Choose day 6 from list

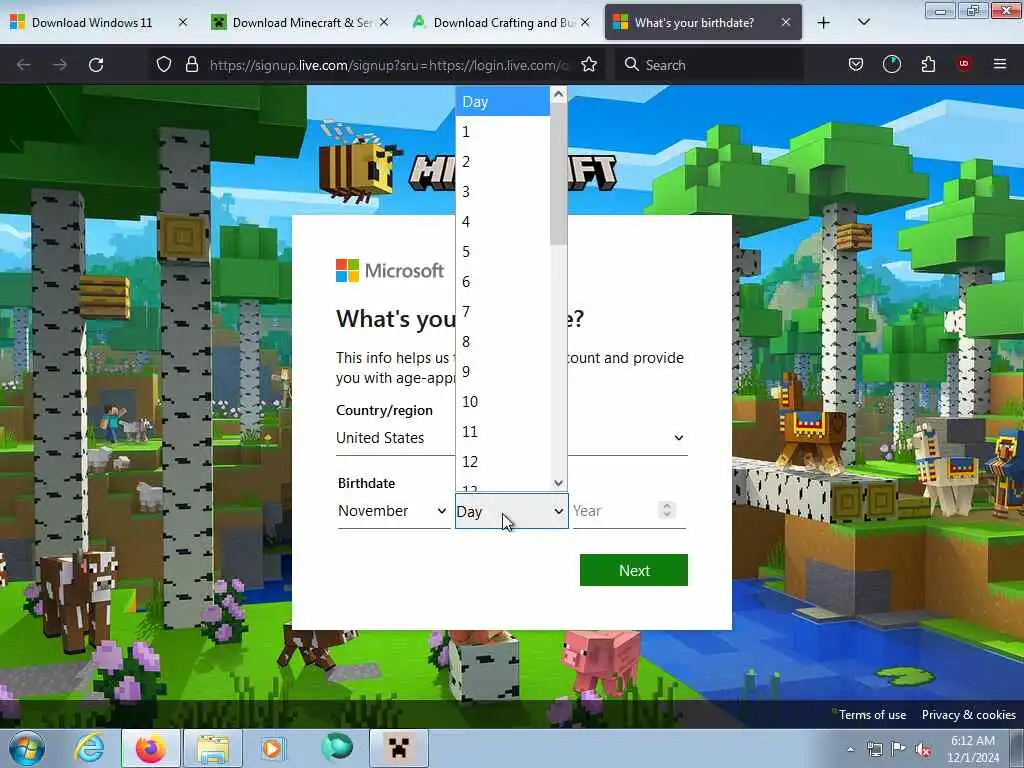(x=503, y=282)
